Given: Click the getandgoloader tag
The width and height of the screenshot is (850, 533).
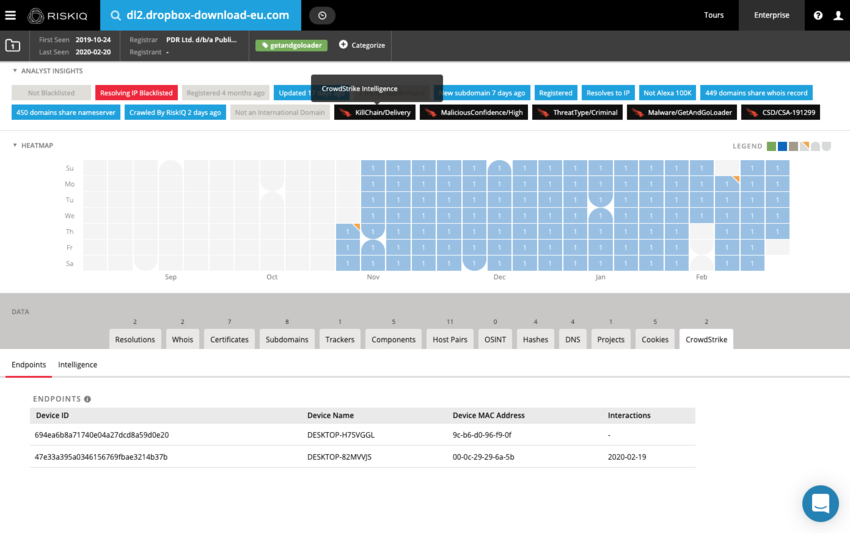Looking at the screenshot, I should (292, 46).
